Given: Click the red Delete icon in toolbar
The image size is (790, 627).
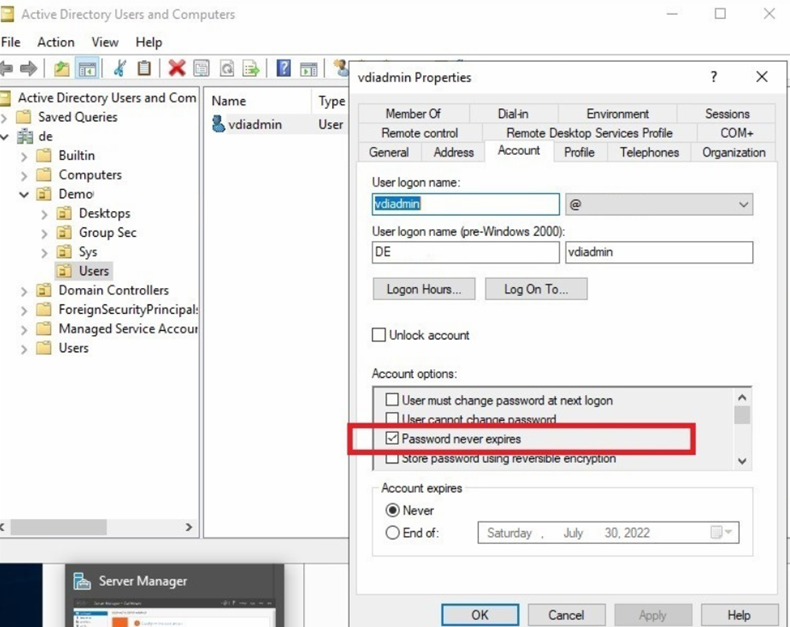Looking at the screenshot, I should (x=177, y=68).
